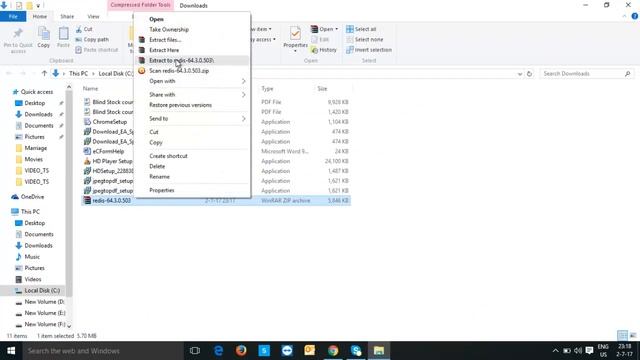This screenshot has height=360, width=640.
Task: Launch Microsoft Edge from taskbar
Action: (x=218, y=351)
